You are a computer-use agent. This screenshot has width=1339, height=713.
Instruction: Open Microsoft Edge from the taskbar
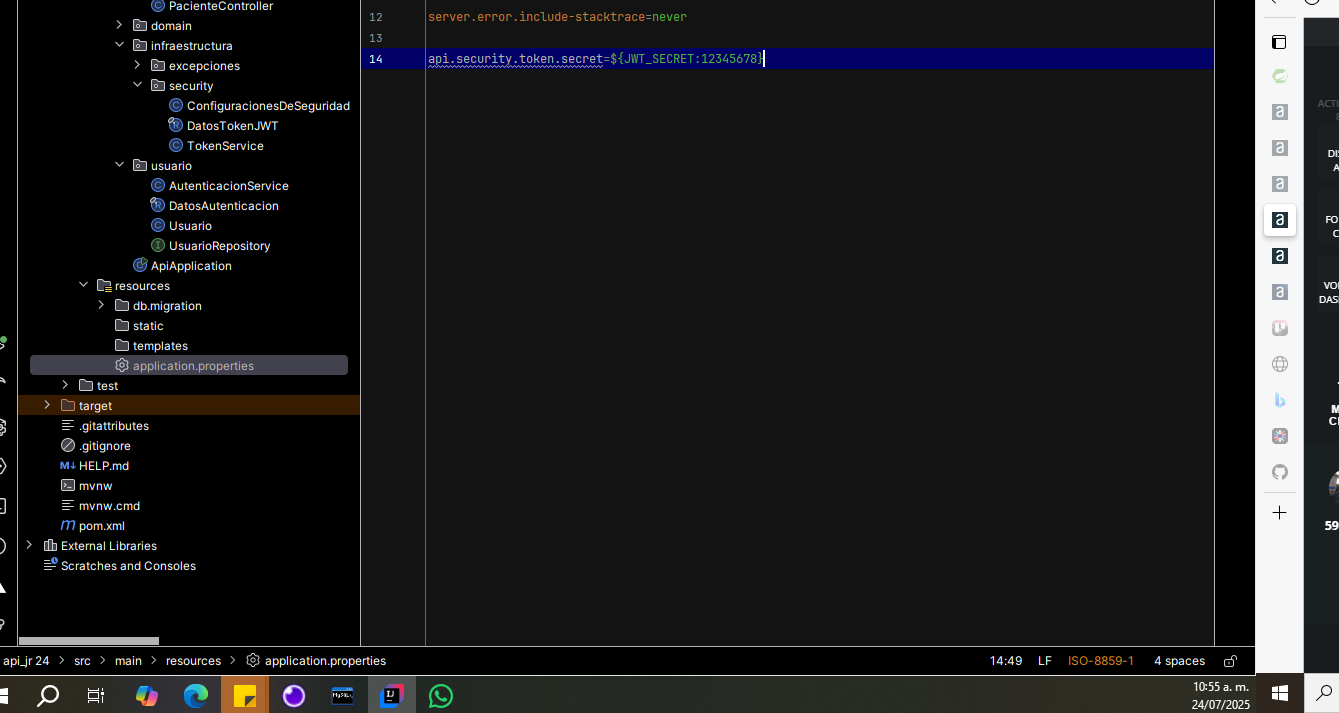pyautogui.click(x=196, y=695)
